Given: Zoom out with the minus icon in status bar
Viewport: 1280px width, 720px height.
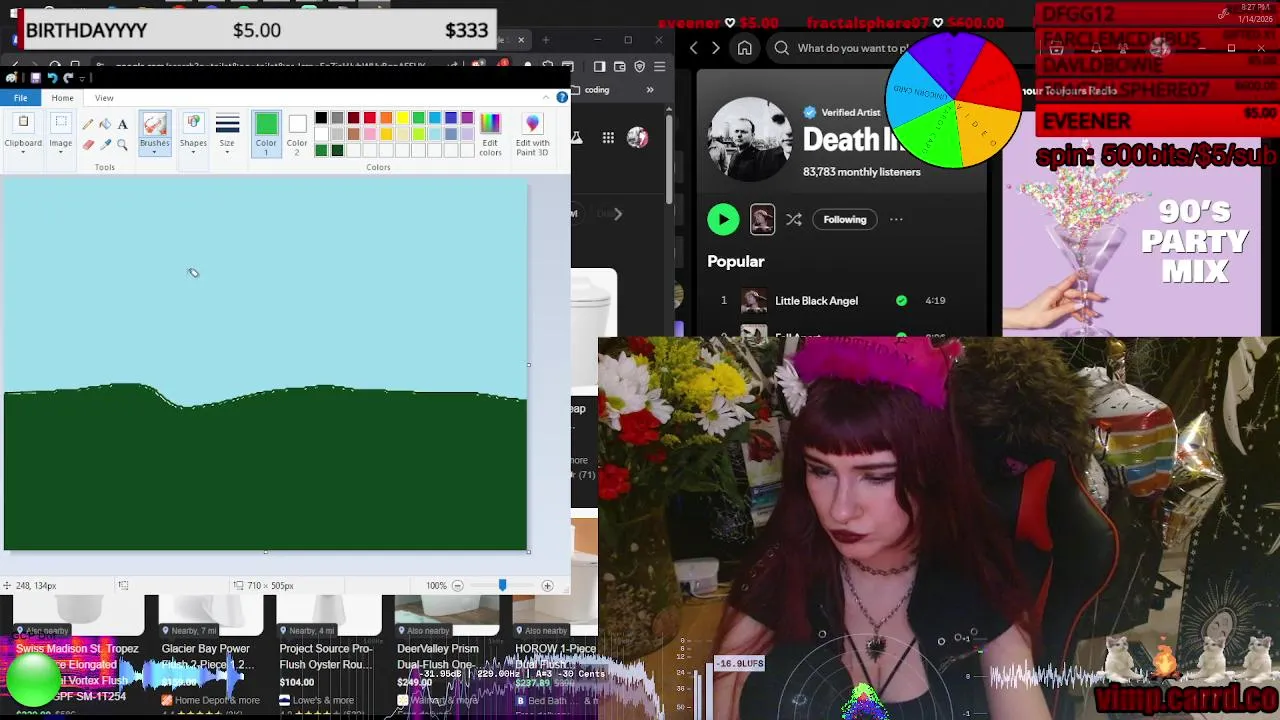Looking at the screenshot, I should [458, 586].
